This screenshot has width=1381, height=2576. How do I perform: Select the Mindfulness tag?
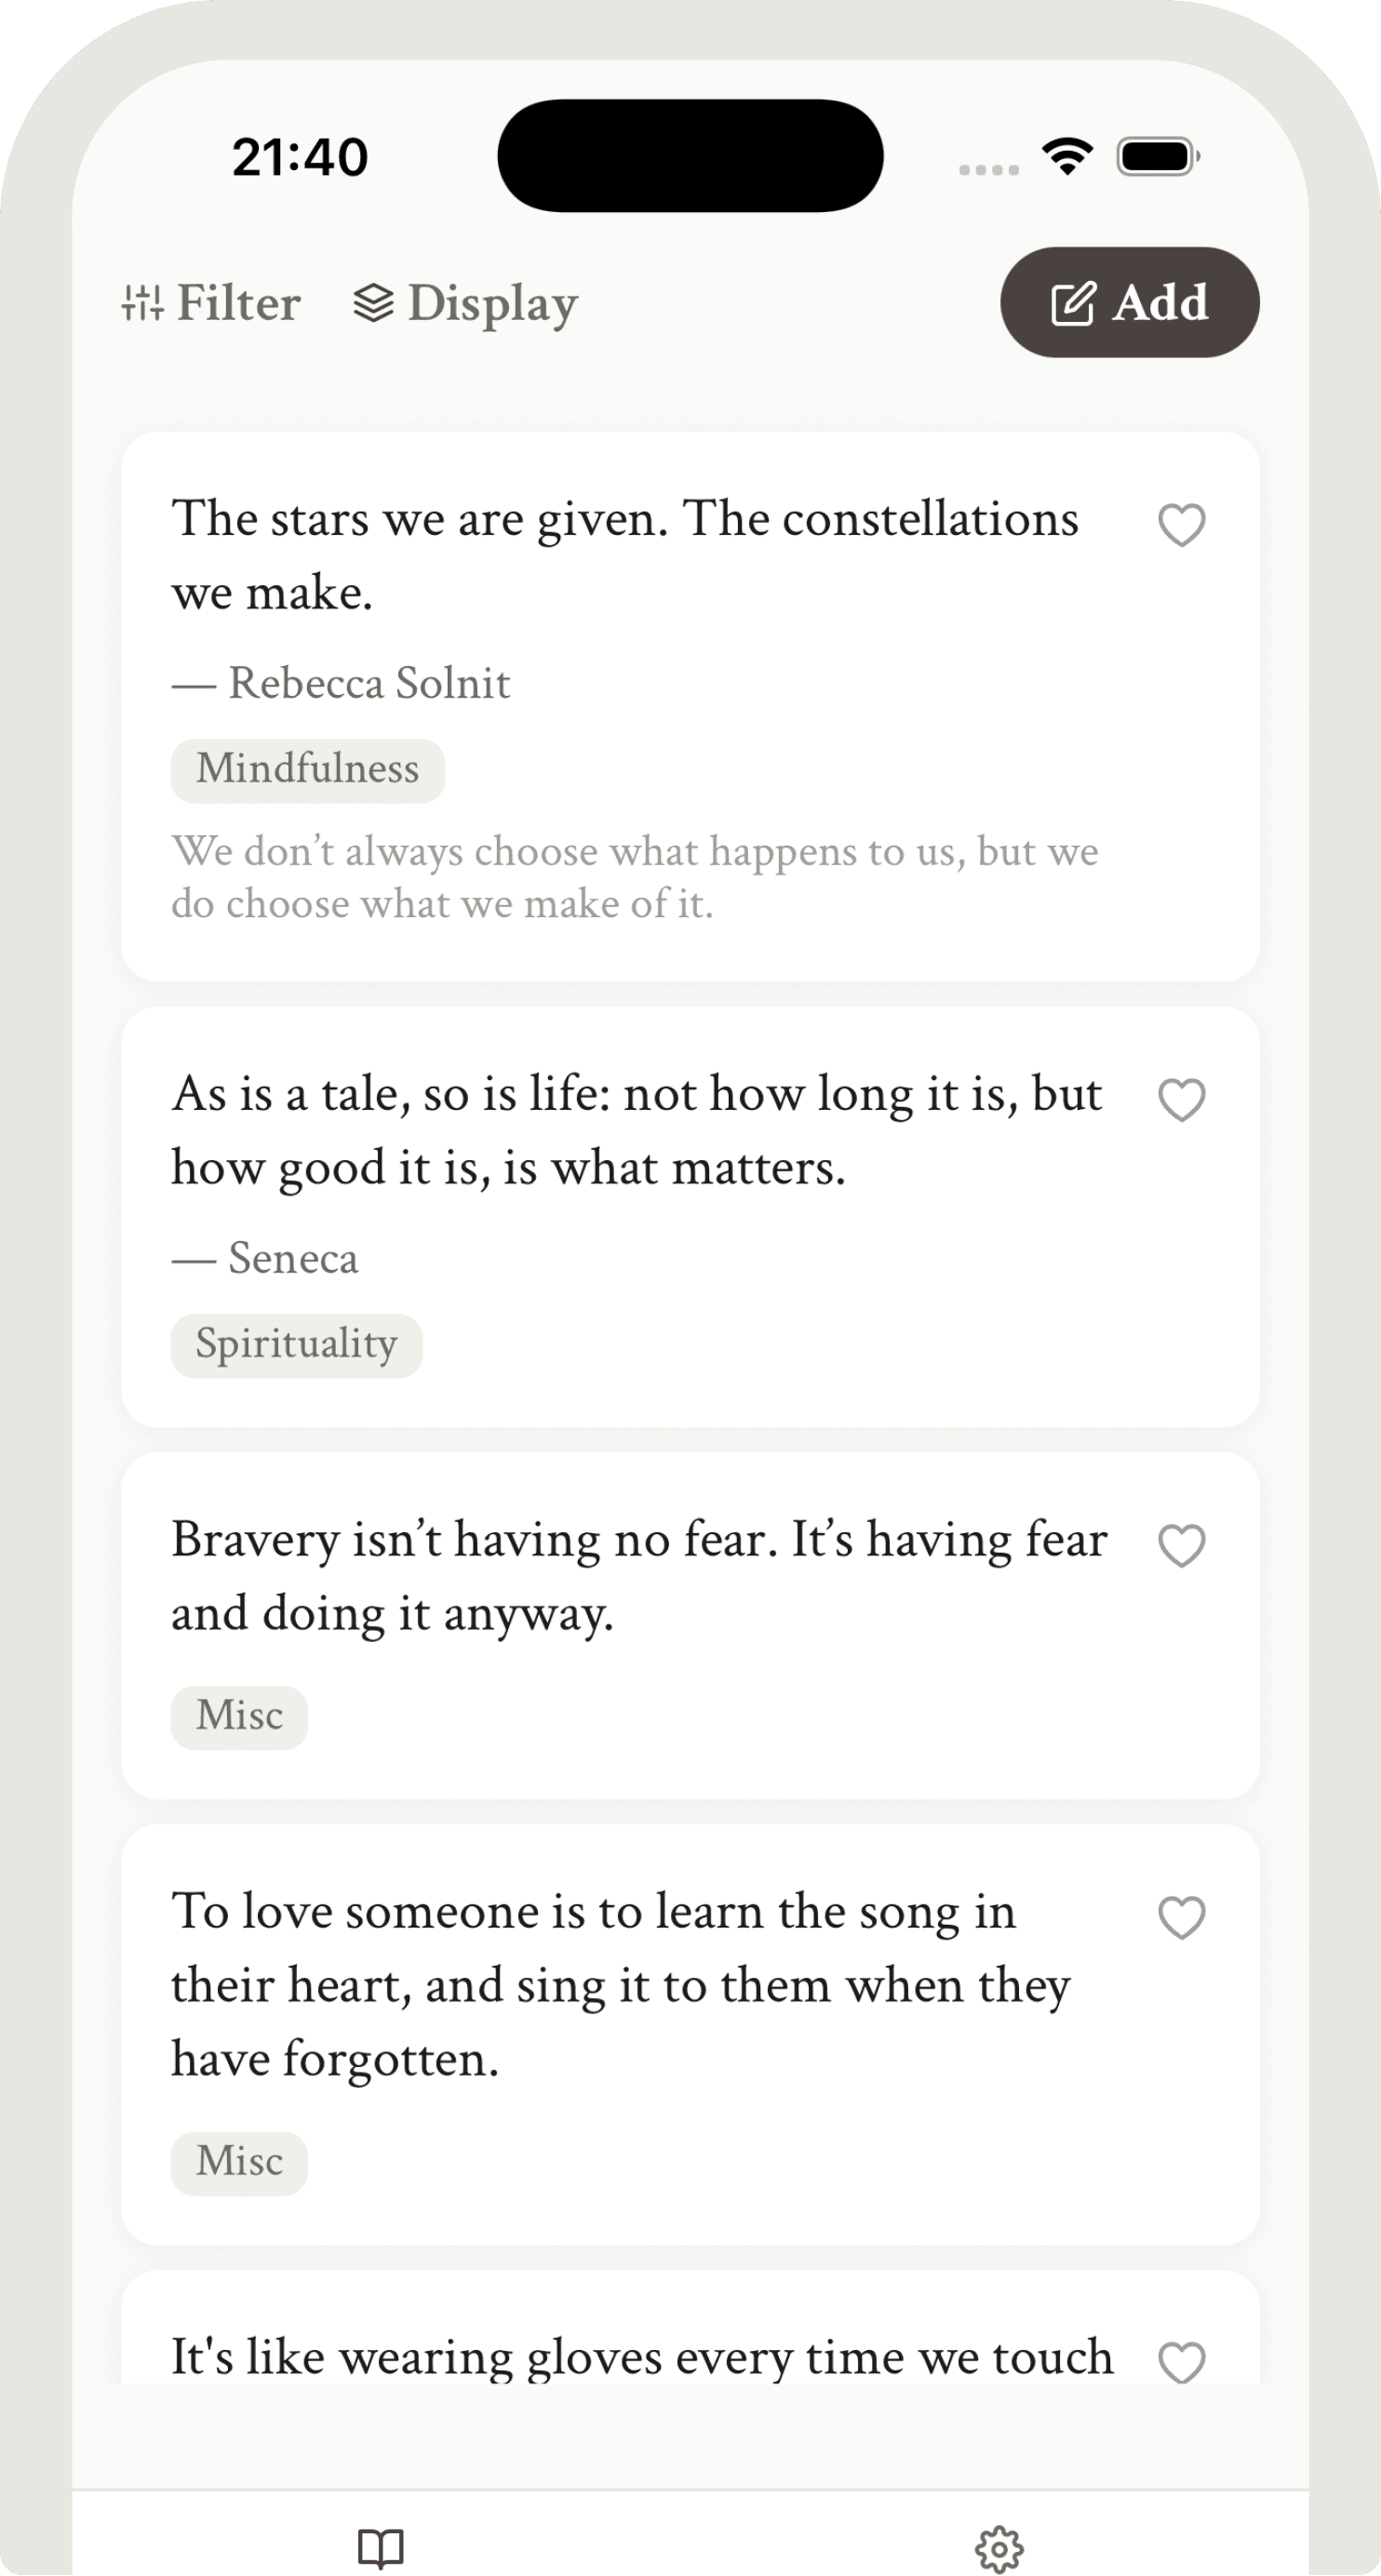tap(306, 768)
